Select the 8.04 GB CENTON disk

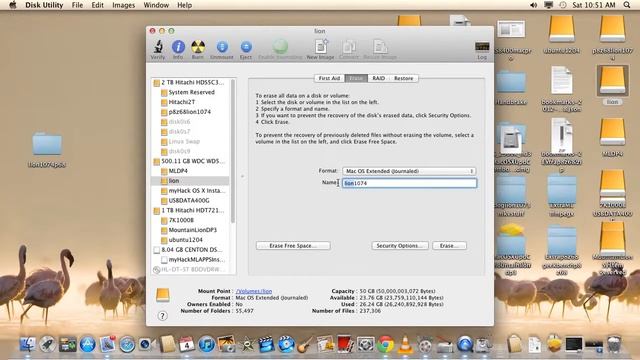(x=189, y=249)
